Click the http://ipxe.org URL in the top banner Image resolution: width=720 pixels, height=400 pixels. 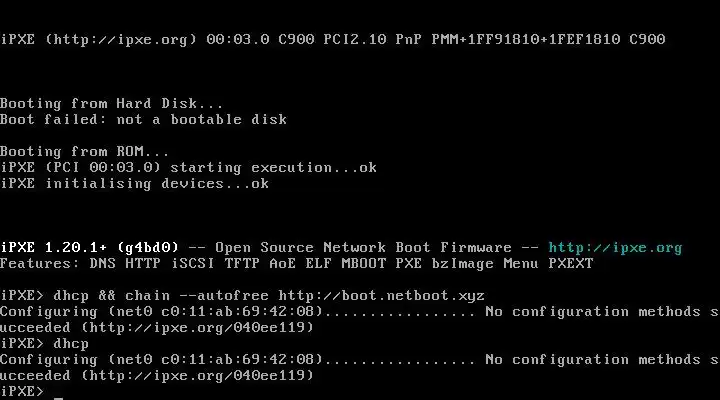[x=121, y=40]
